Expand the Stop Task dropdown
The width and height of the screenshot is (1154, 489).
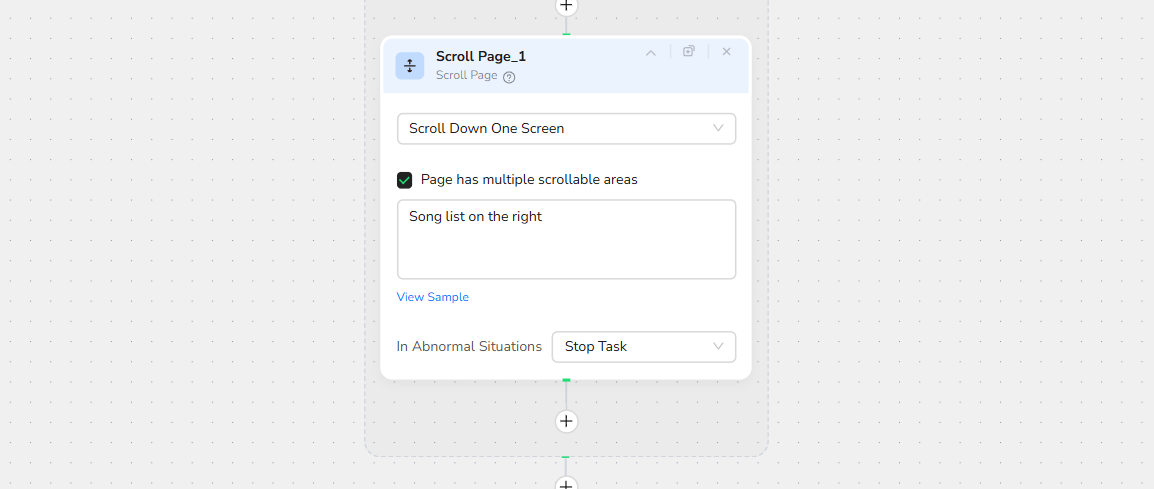[x=643, y=347]
